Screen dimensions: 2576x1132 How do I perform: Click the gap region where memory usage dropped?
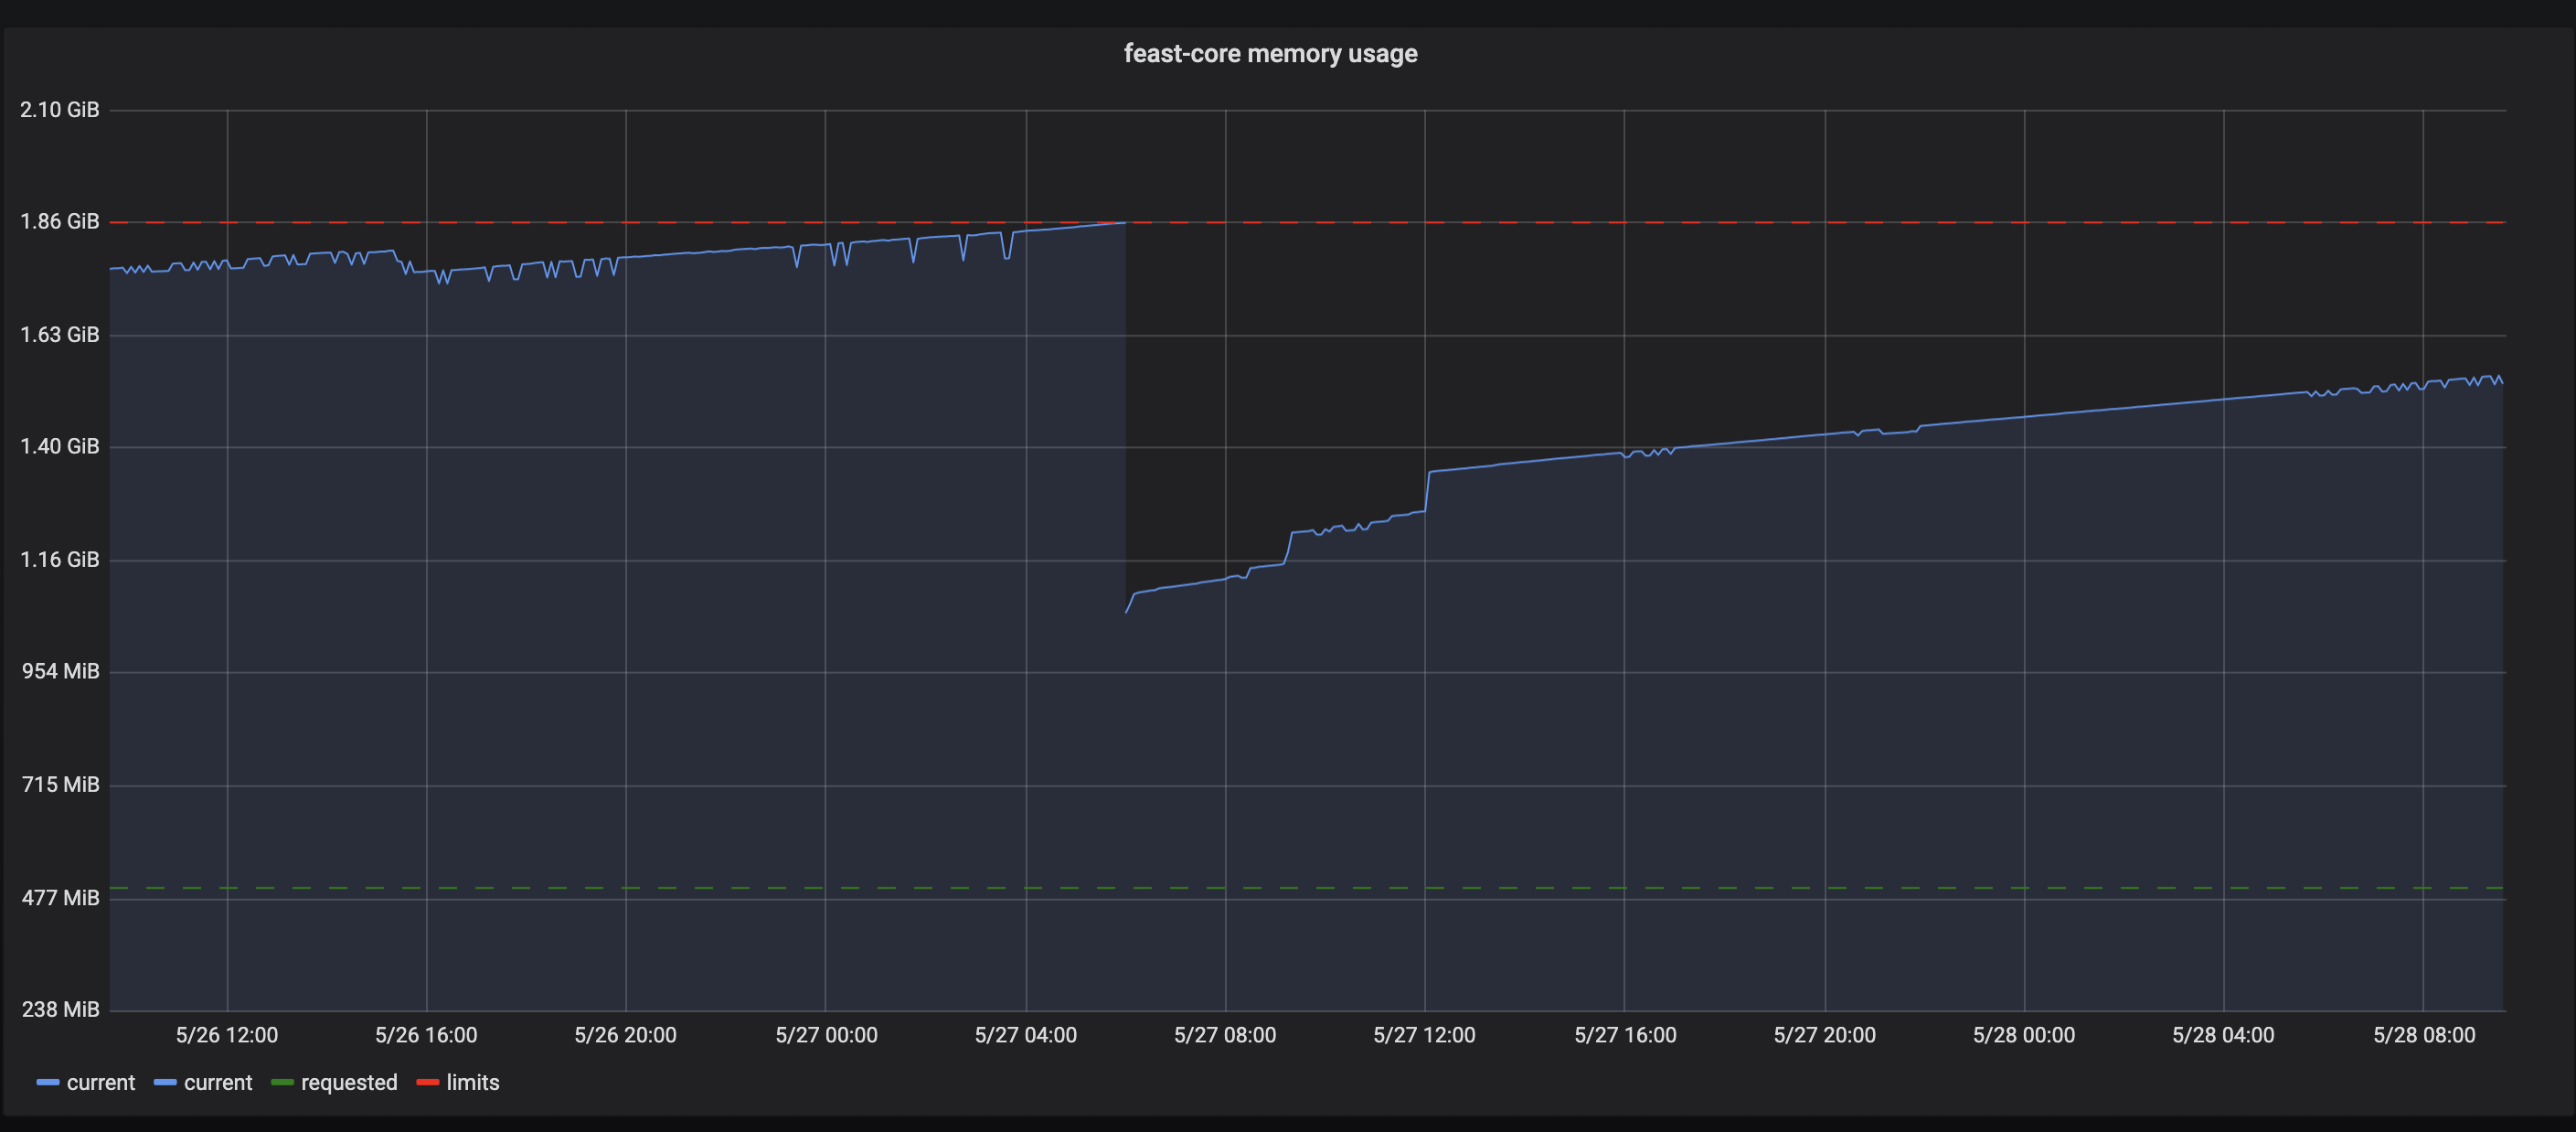click(1270, 400)
